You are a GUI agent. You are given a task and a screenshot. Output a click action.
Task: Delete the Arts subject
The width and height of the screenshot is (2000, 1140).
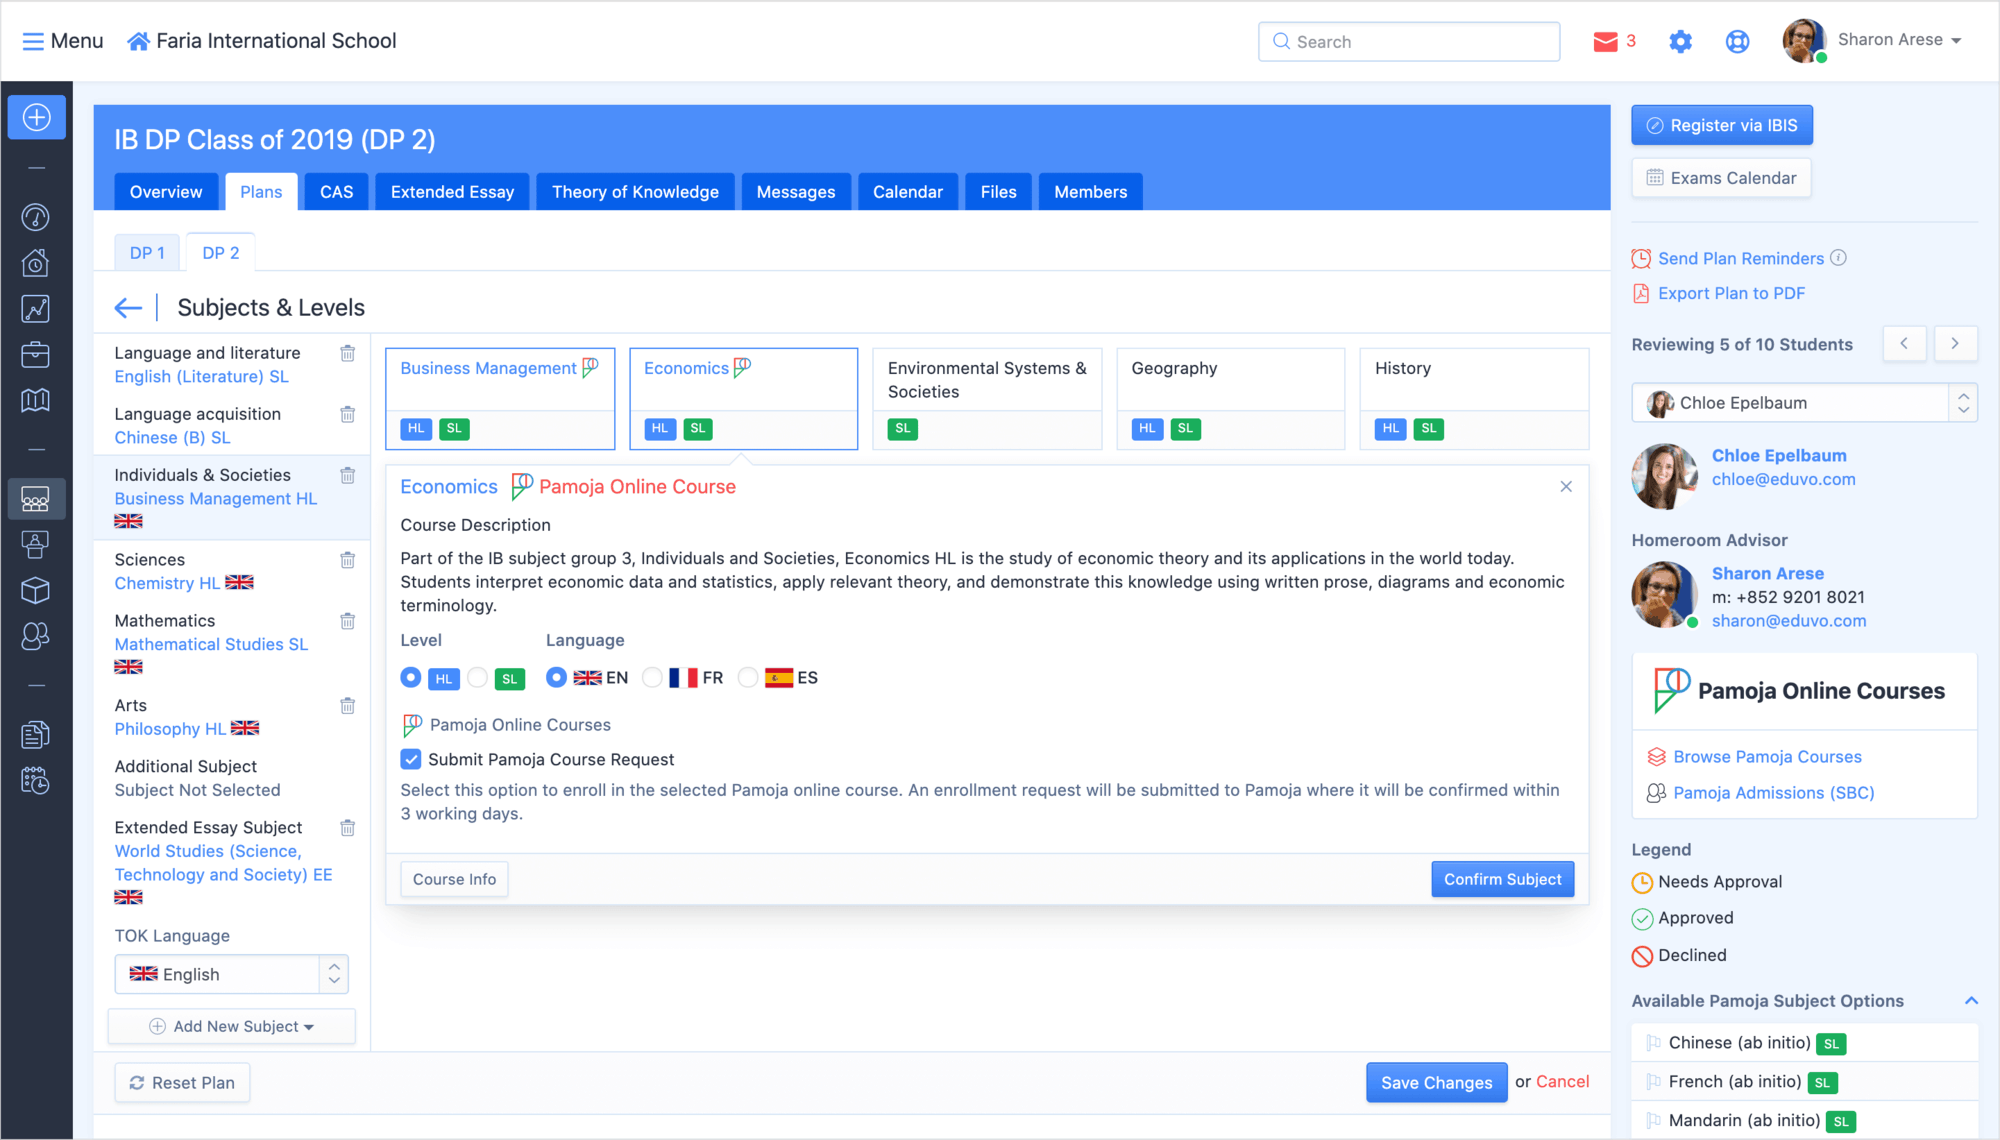coord(348,706)
